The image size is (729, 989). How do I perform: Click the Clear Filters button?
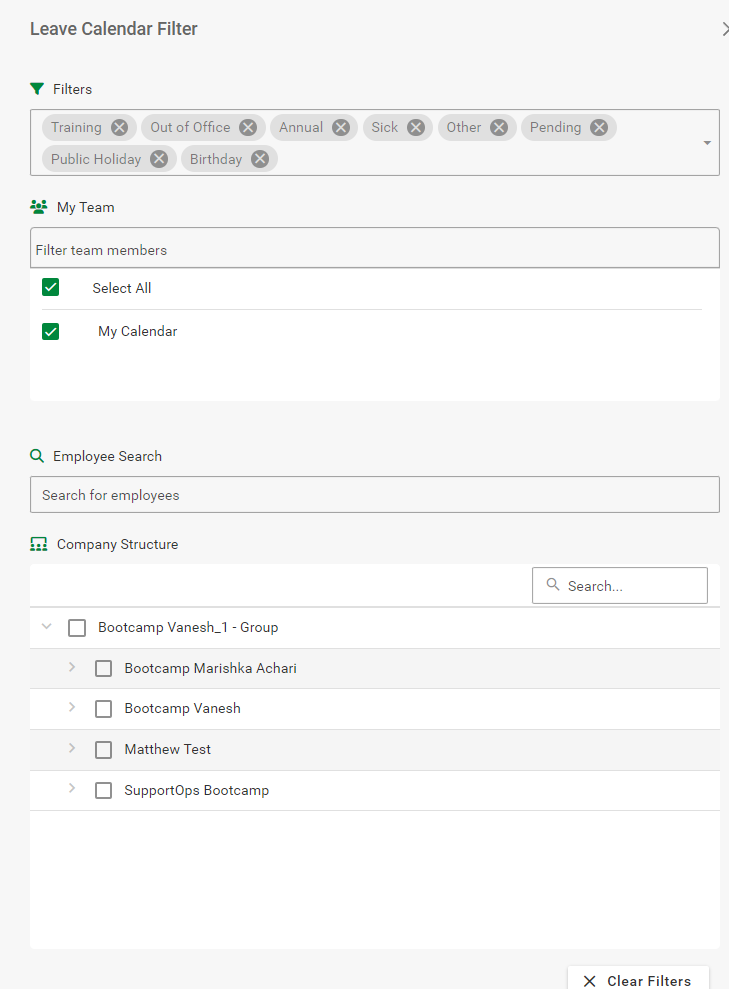click(x=638, y=980)
